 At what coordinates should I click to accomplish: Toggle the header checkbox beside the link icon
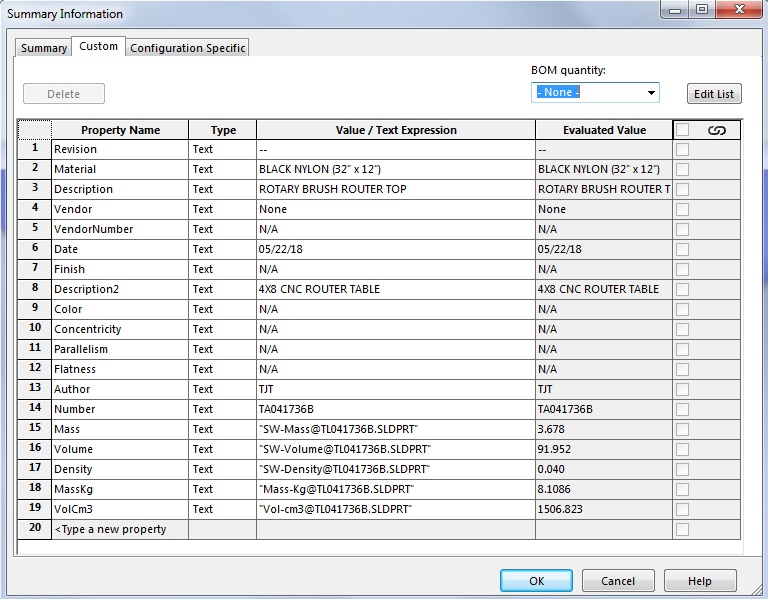point(682,130)
